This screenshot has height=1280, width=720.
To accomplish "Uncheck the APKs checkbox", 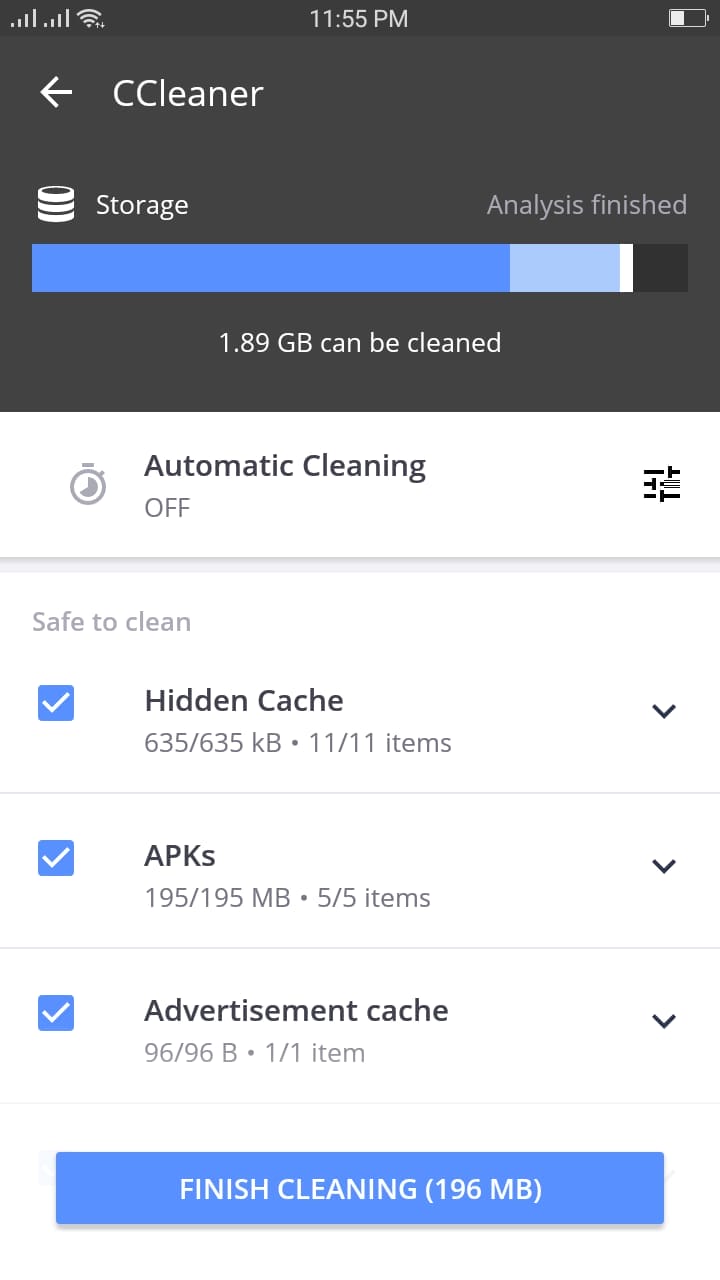I will coord(56,858).
